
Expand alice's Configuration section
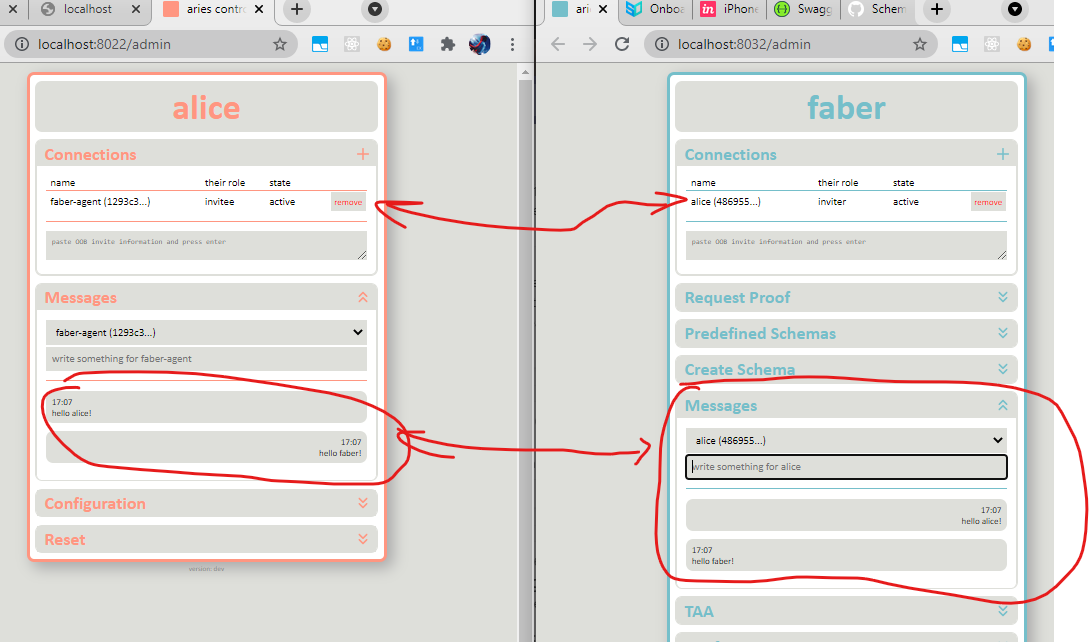click(363, 503)
